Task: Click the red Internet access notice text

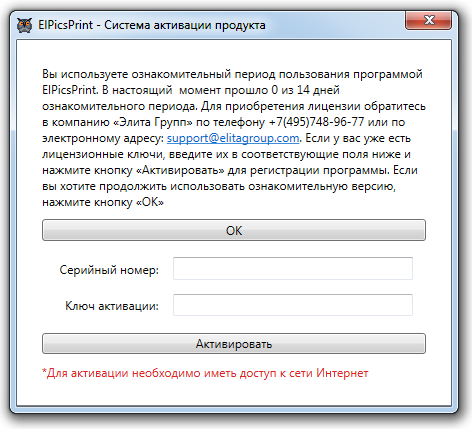Action: tap(205, 373)
